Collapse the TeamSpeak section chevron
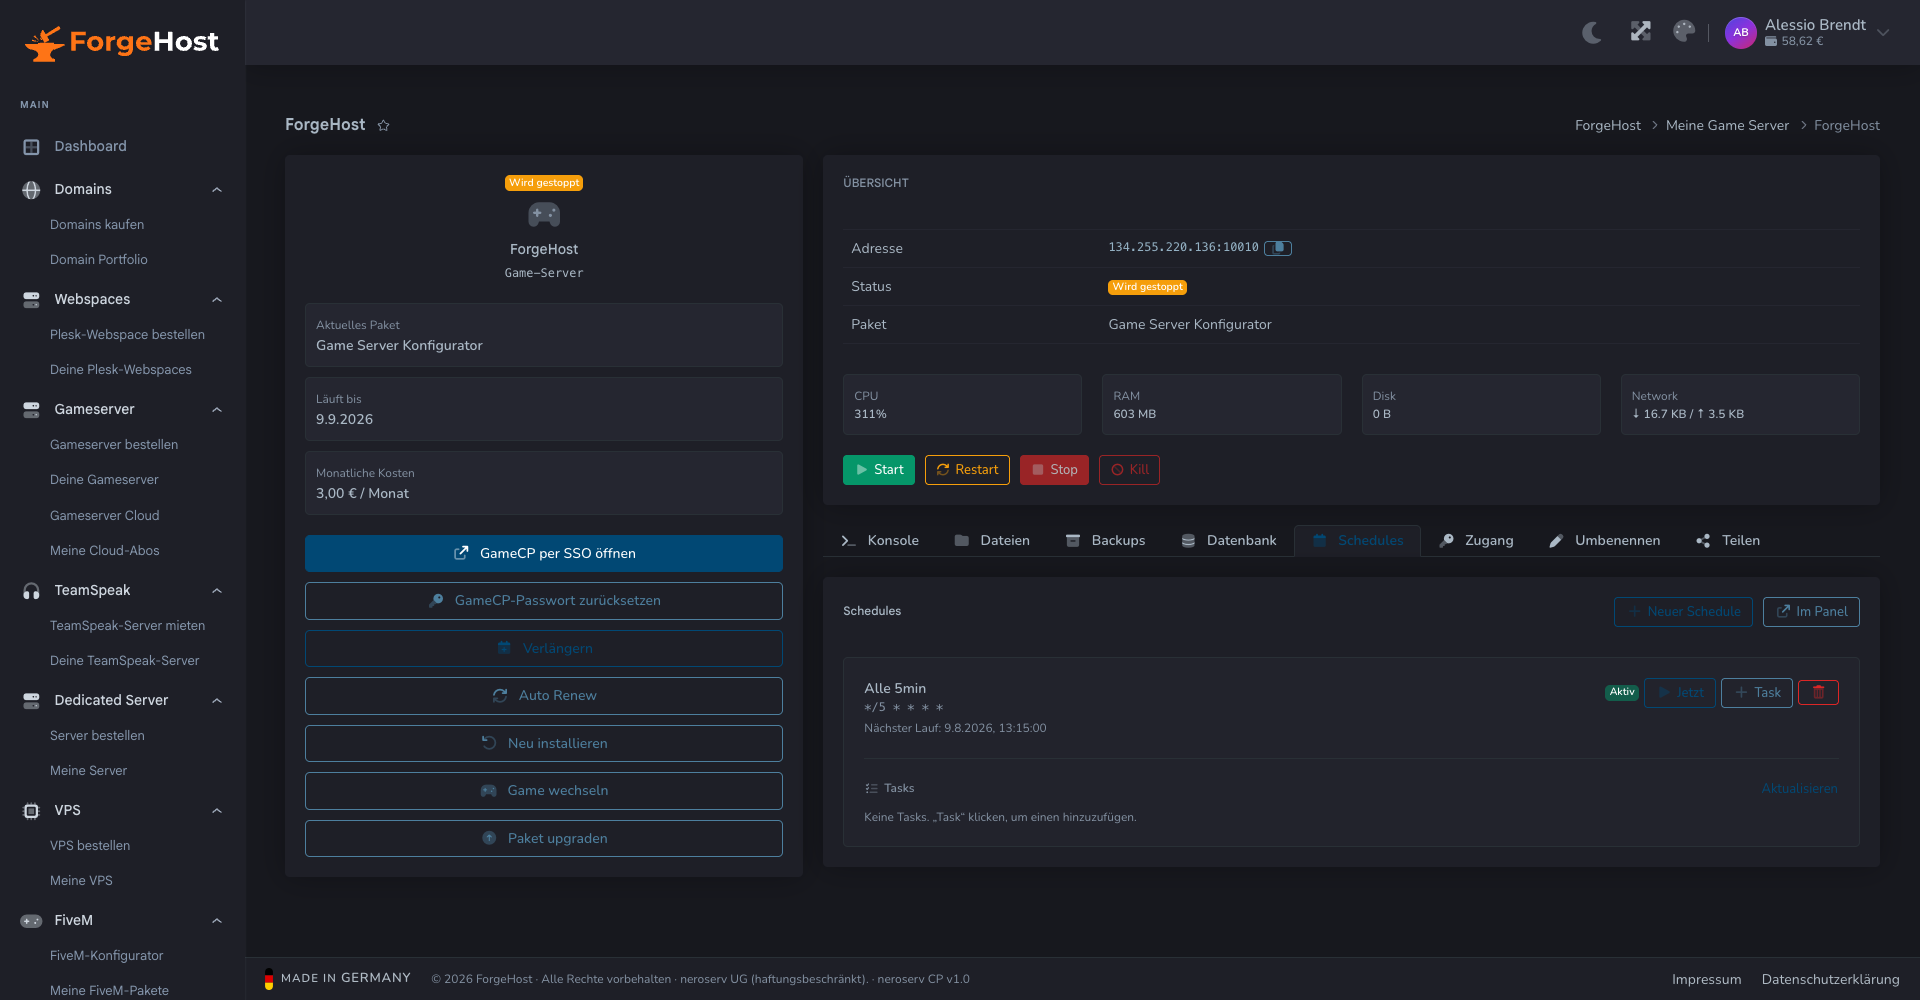1920x1000 pixels. (217, 591)
